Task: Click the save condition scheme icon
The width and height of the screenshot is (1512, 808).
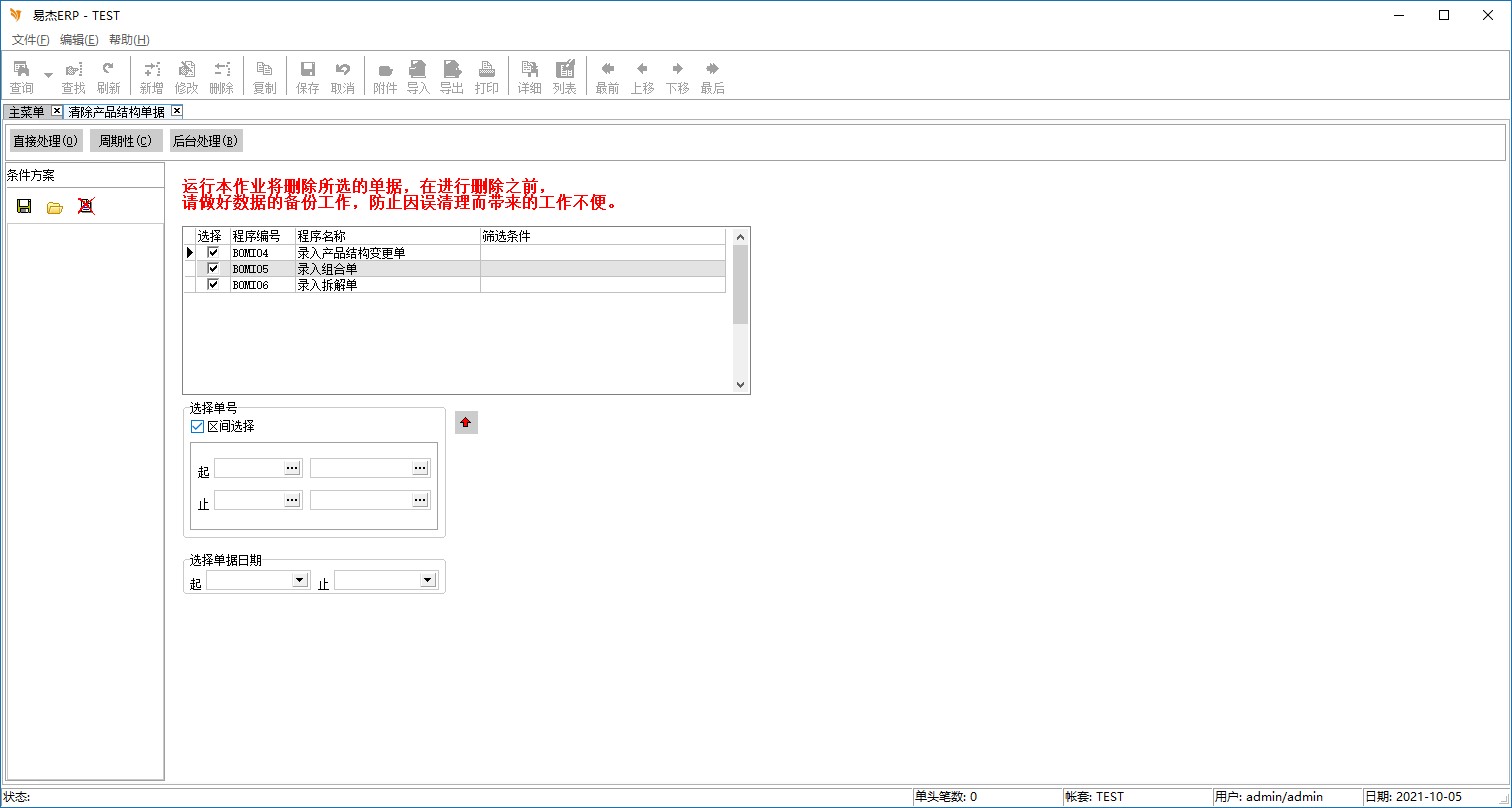Action: pyautogui.click(x=24, y=207)
